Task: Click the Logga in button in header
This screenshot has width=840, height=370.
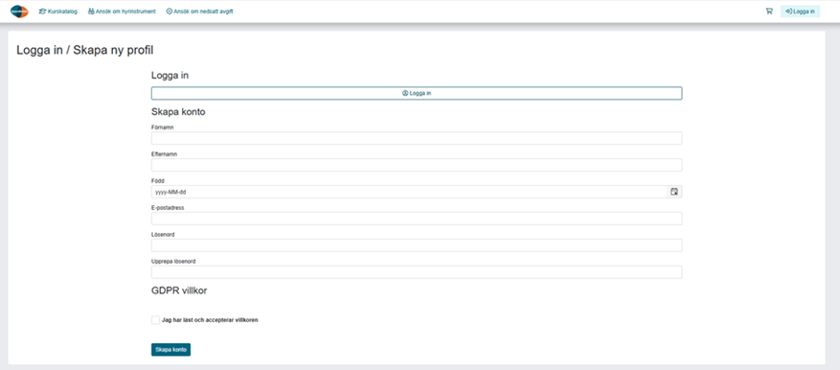Action: click(x=800, y=11)
